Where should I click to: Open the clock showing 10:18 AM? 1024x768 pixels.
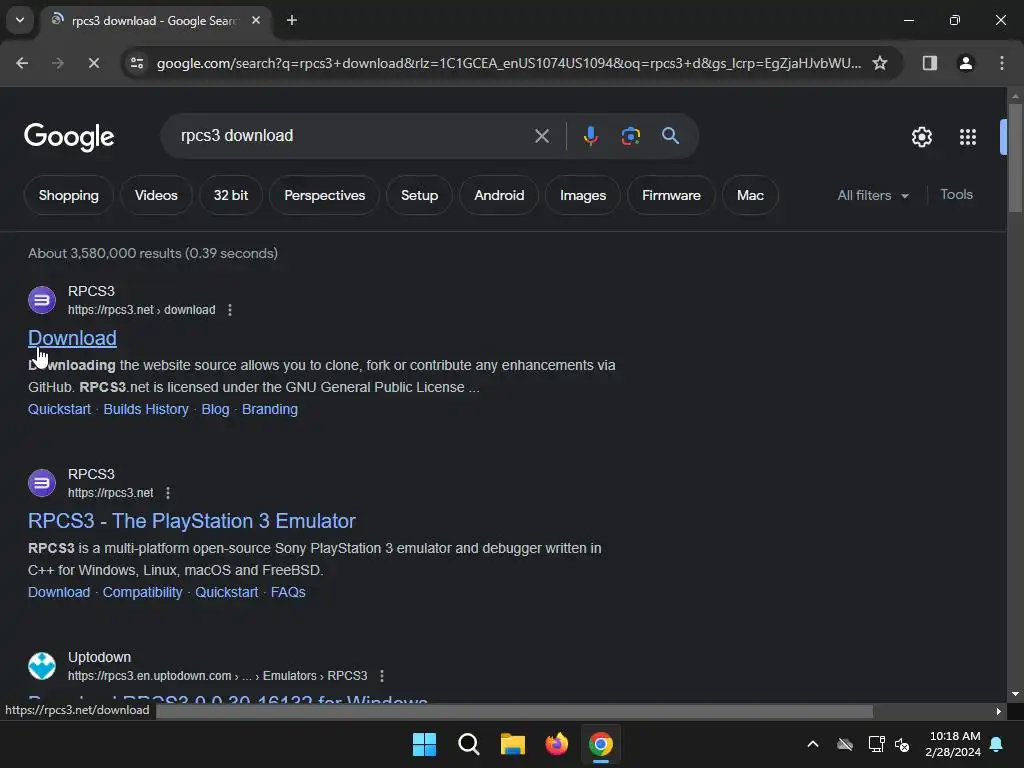pyautogui.click(x=953, y=744)
